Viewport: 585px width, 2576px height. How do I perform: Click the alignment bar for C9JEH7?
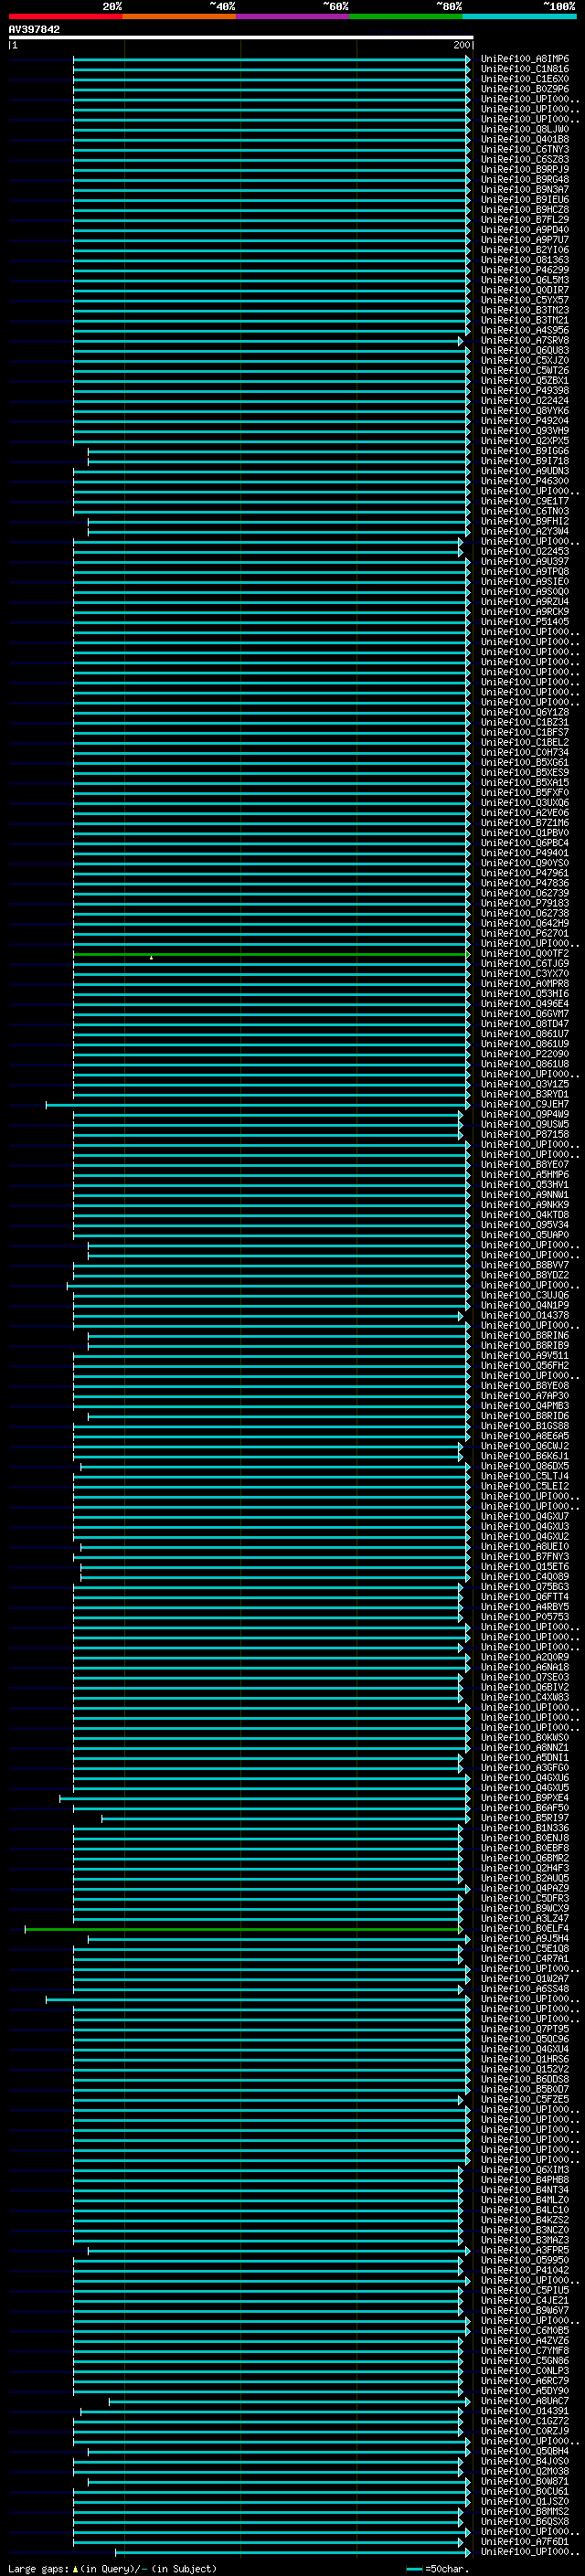coord(257,1105)
